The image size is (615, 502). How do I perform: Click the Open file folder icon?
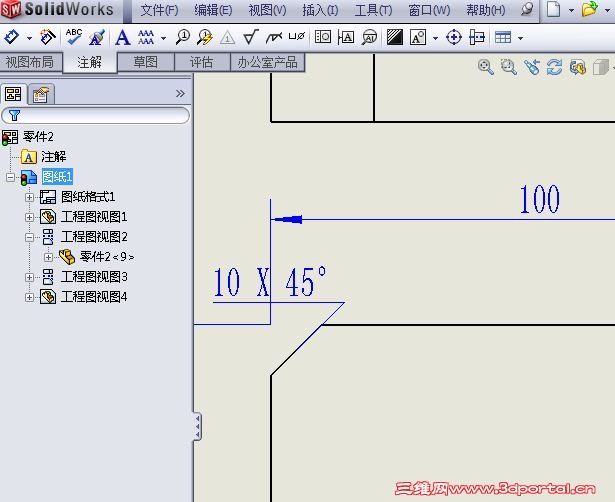click(590, 9)
